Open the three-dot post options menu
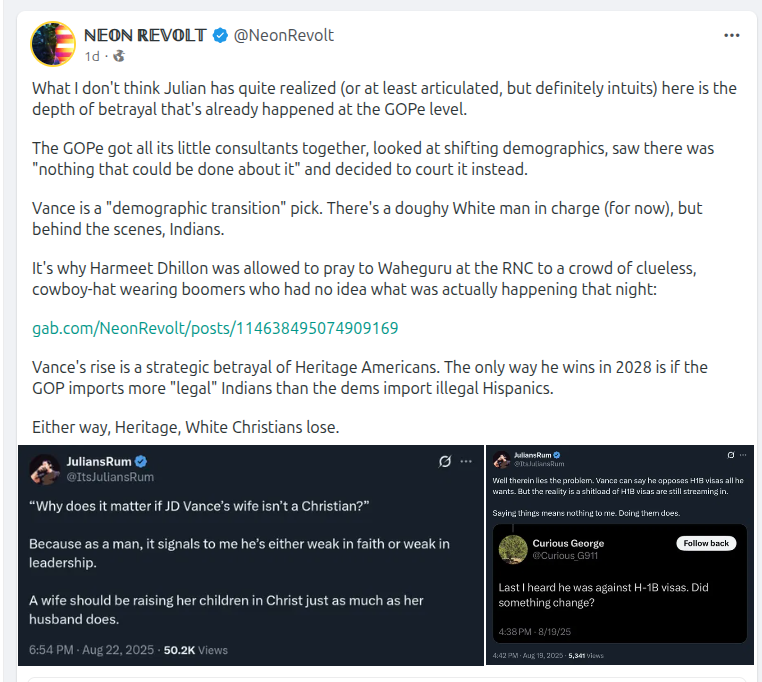Viewport: 762px width, 682px height. [x=731, y=35]
